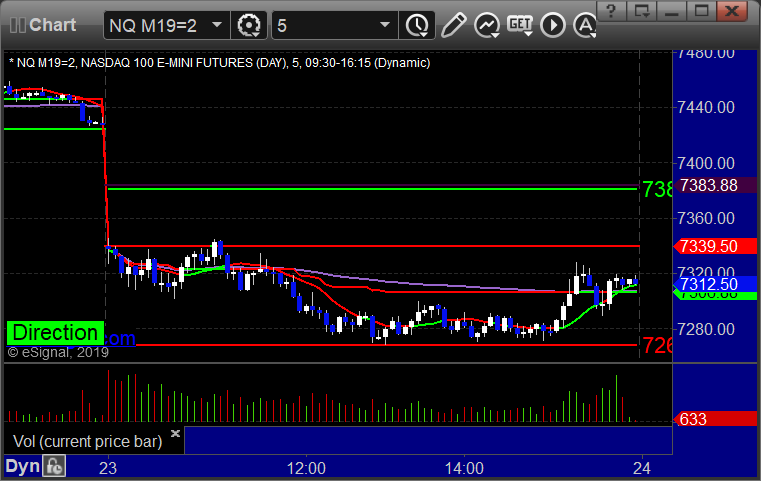Click the 7360.00 price axis label
The image size is (761, 481).
706,218
